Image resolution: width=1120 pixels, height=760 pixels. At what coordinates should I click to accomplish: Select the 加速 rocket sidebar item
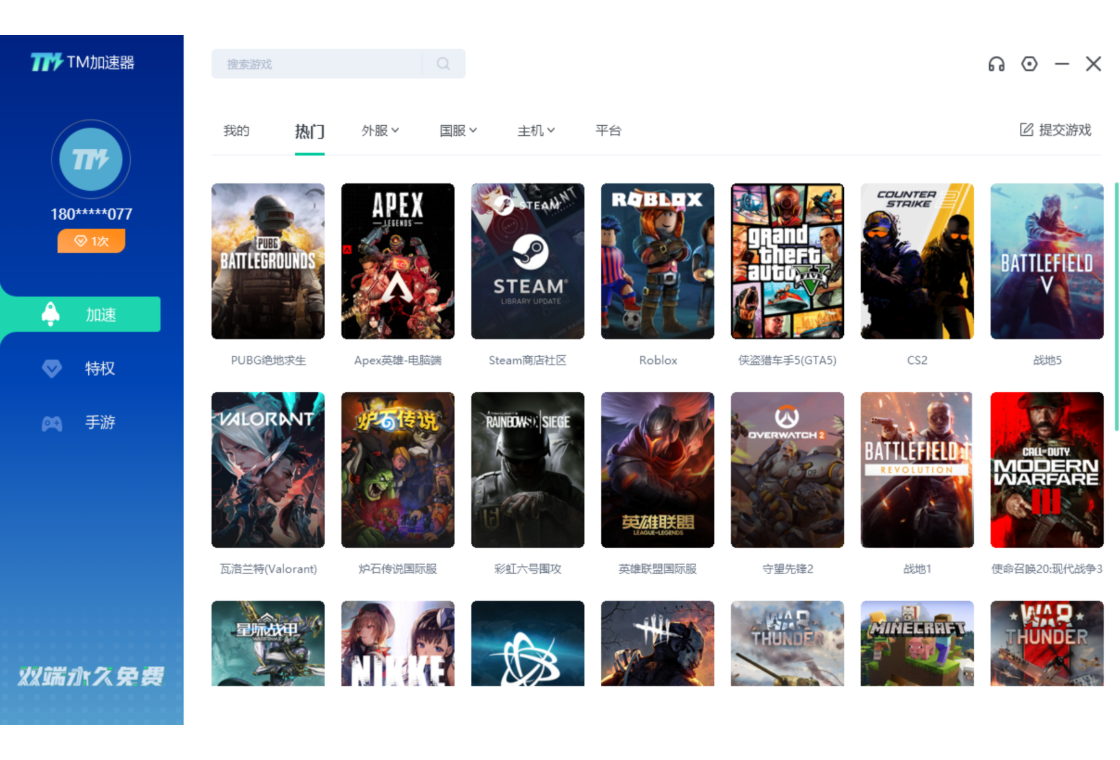click(81, 314)
